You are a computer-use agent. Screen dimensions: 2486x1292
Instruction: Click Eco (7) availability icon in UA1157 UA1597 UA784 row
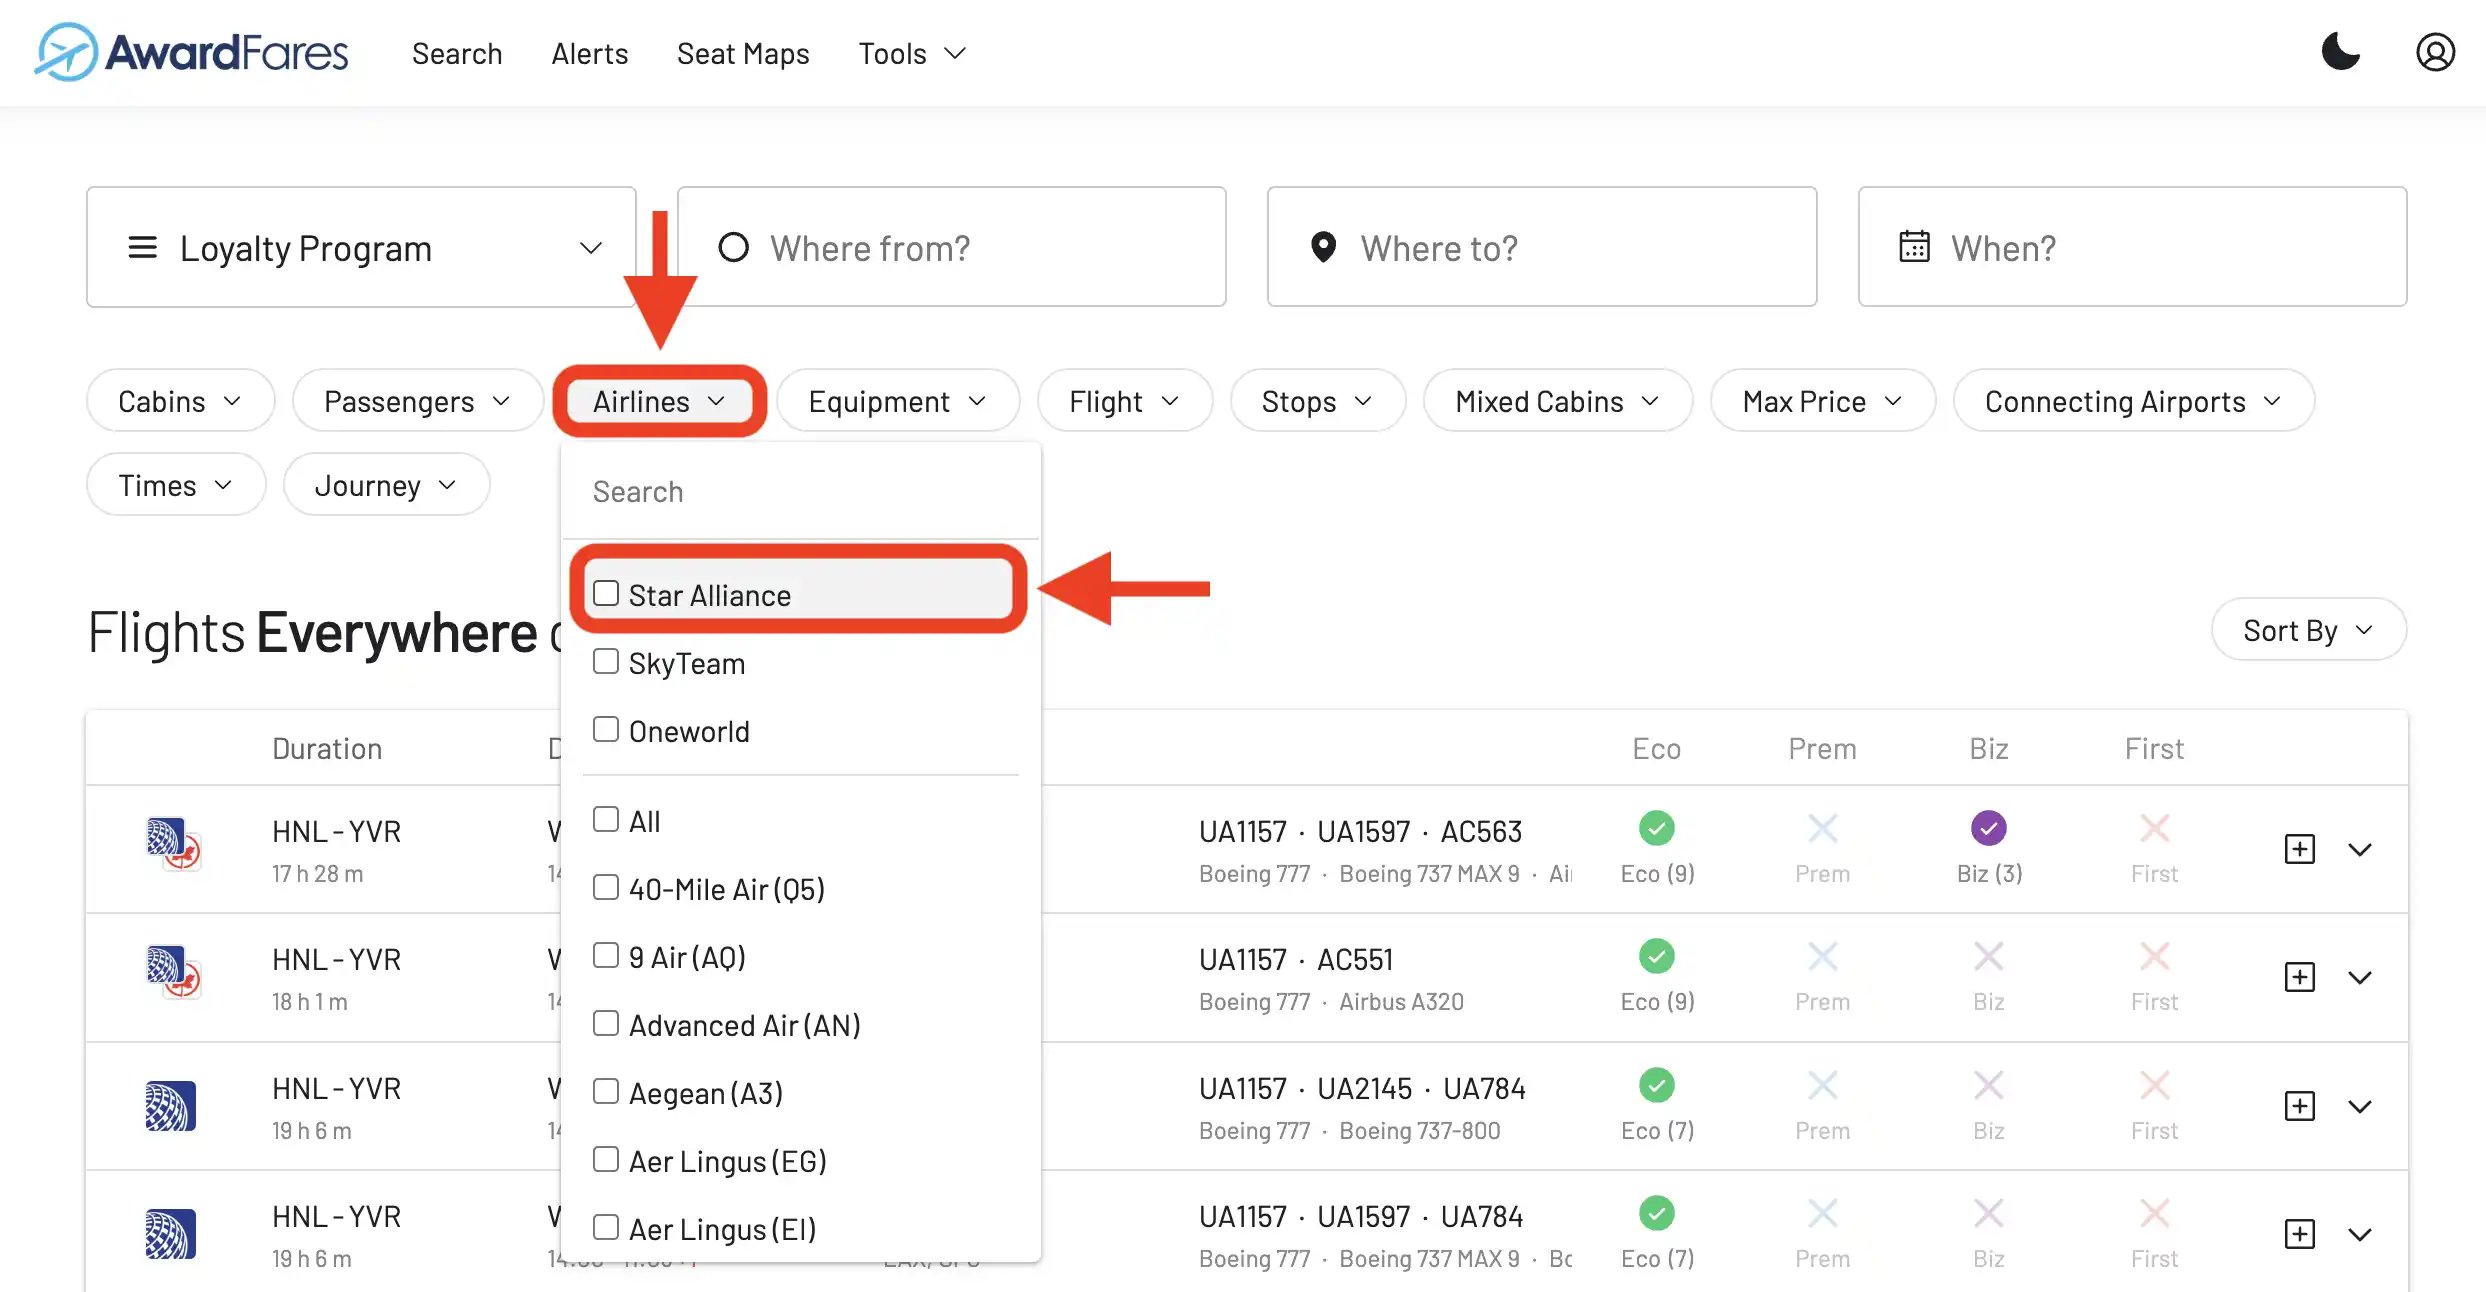(1657, 1213)
